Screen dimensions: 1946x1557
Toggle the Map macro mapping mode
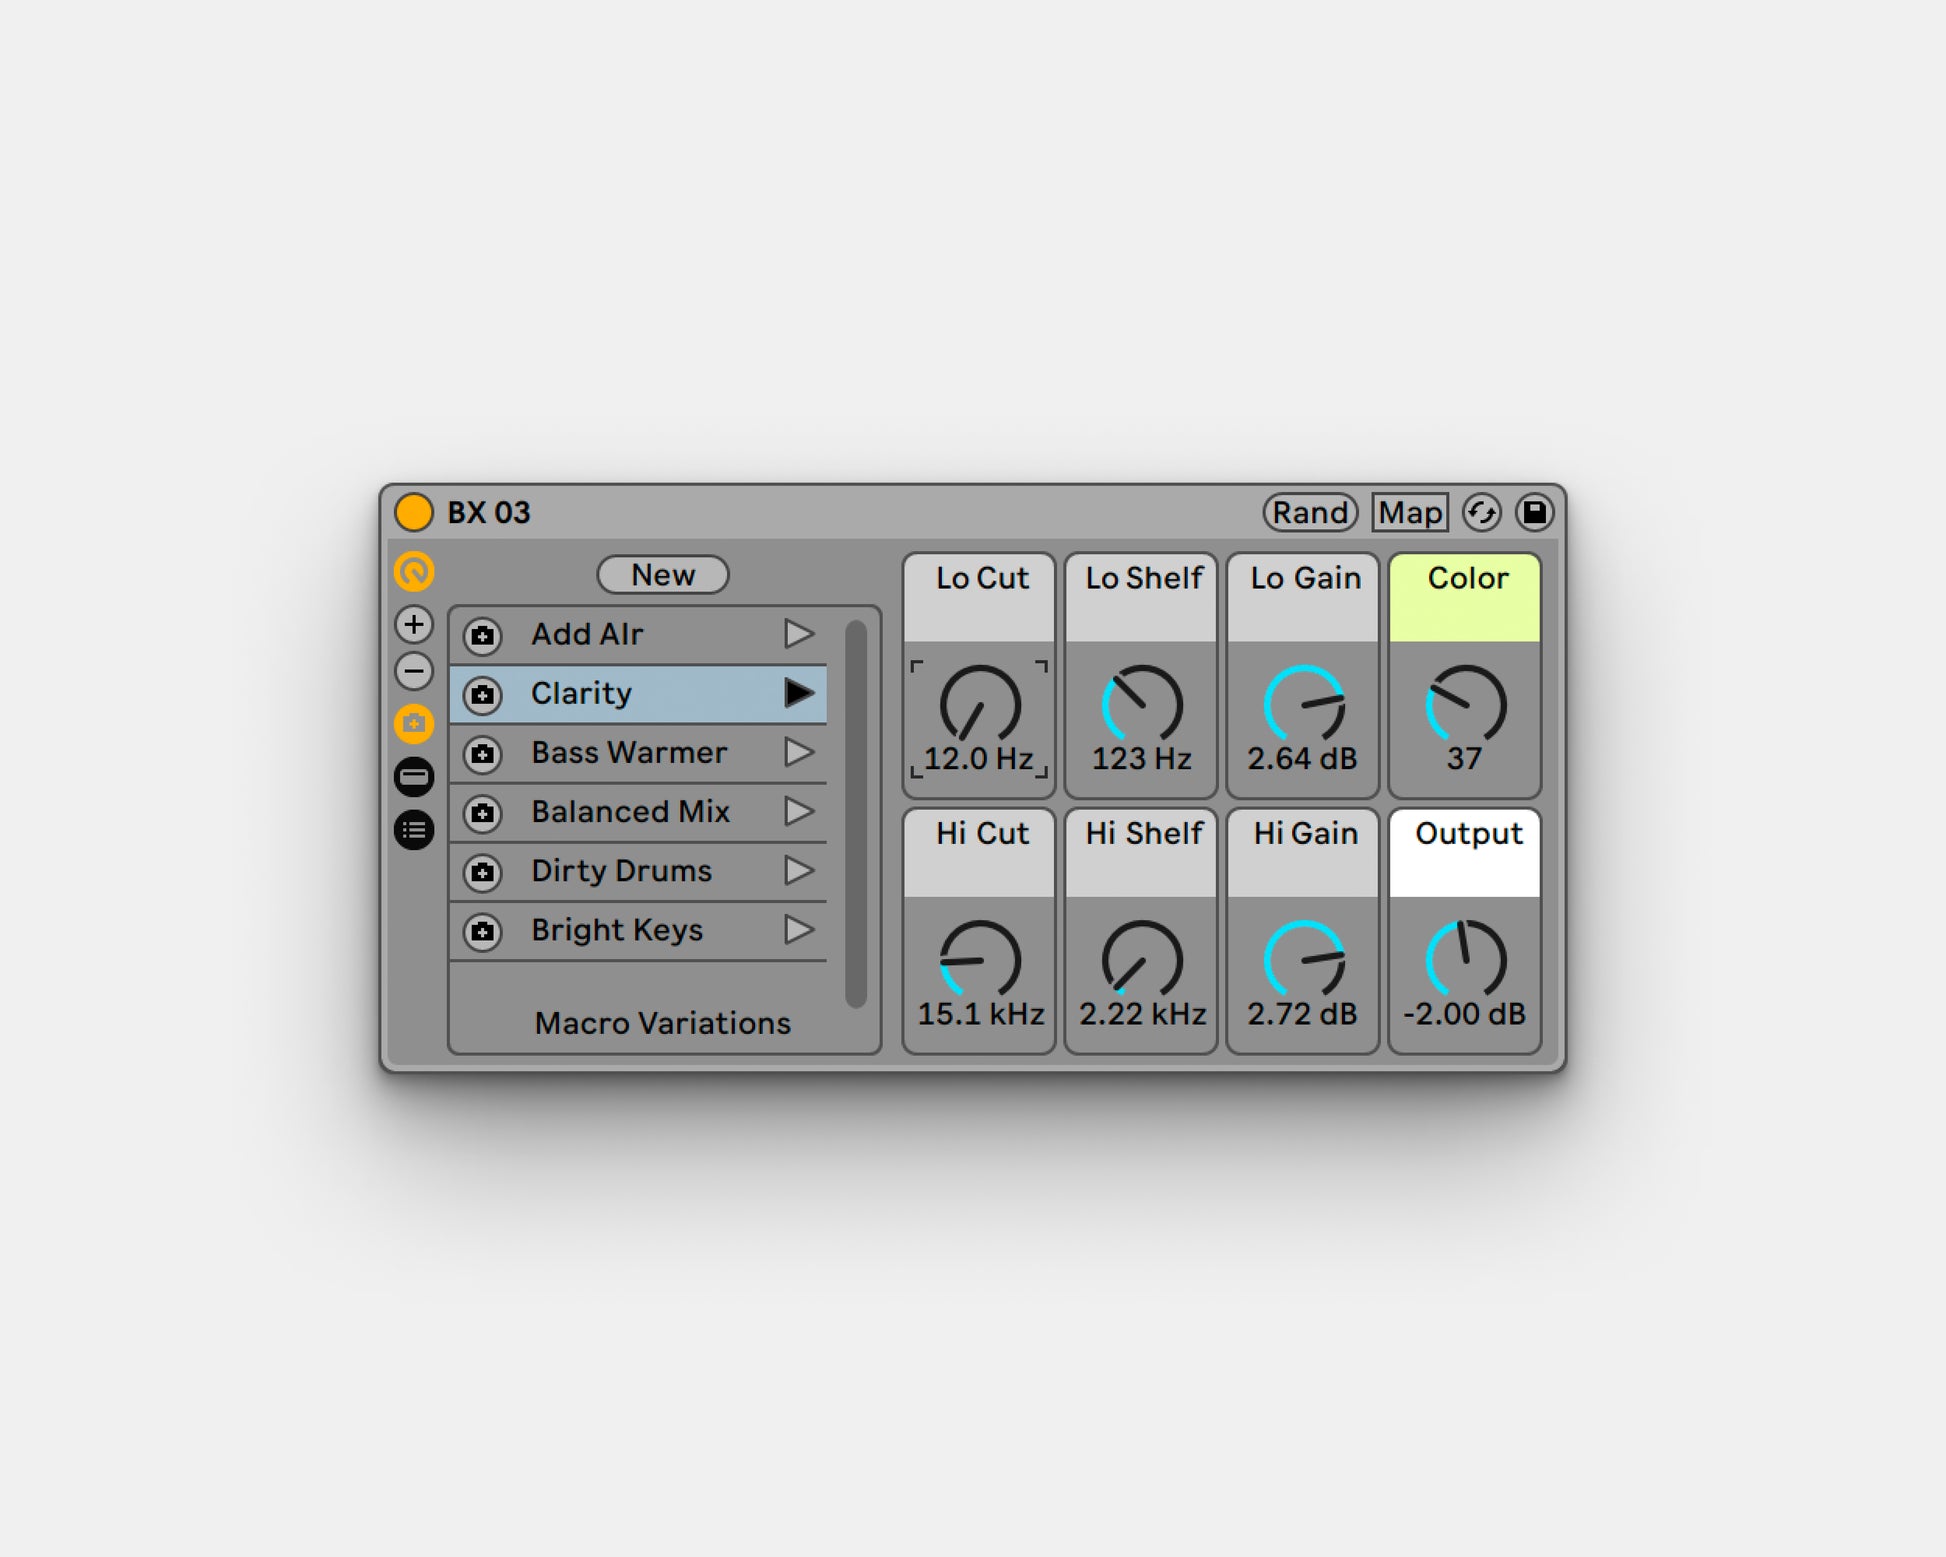click(x=1410, y=512)
